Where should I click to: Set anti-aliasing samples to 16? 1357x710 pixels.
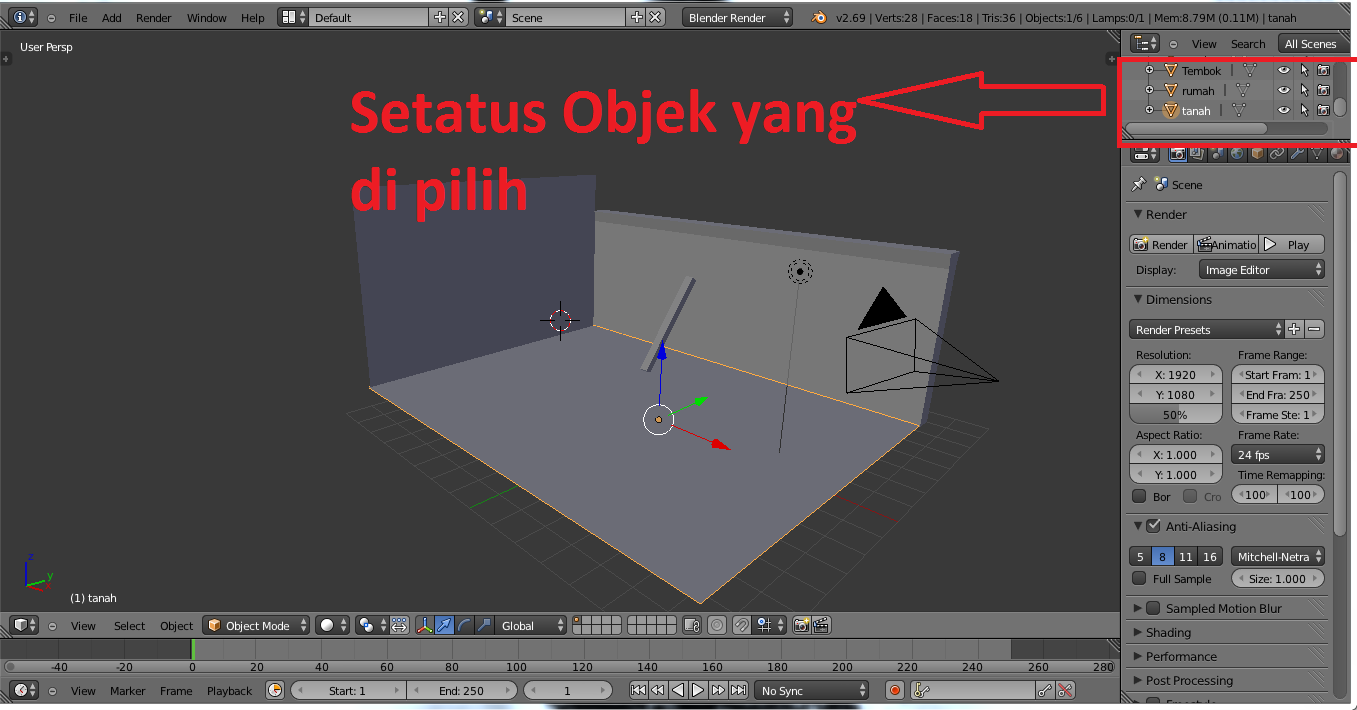(1210, 556)
